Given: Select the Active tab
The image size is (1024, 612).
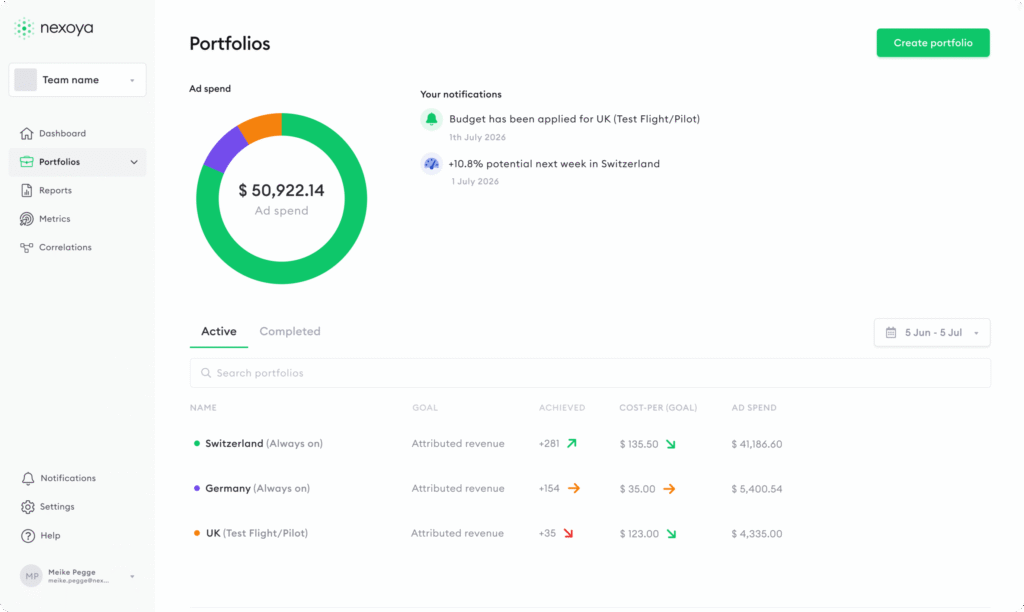Looking at the screenshot, I should [219, 331].
